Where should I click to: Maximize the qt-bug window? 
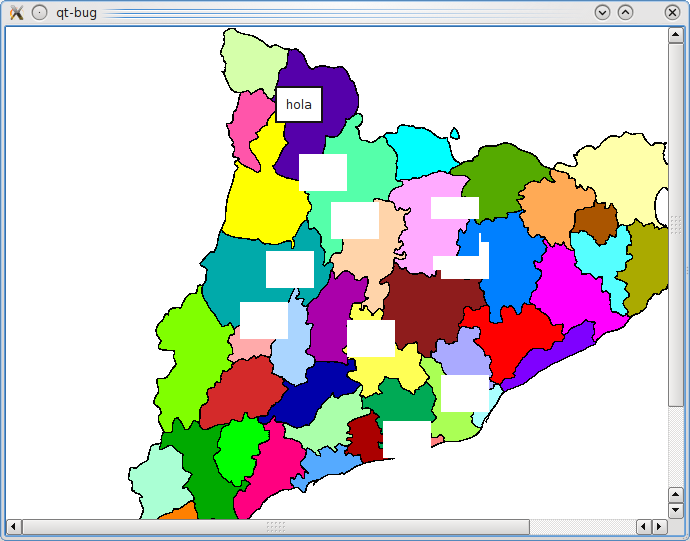tap(625, 12)
